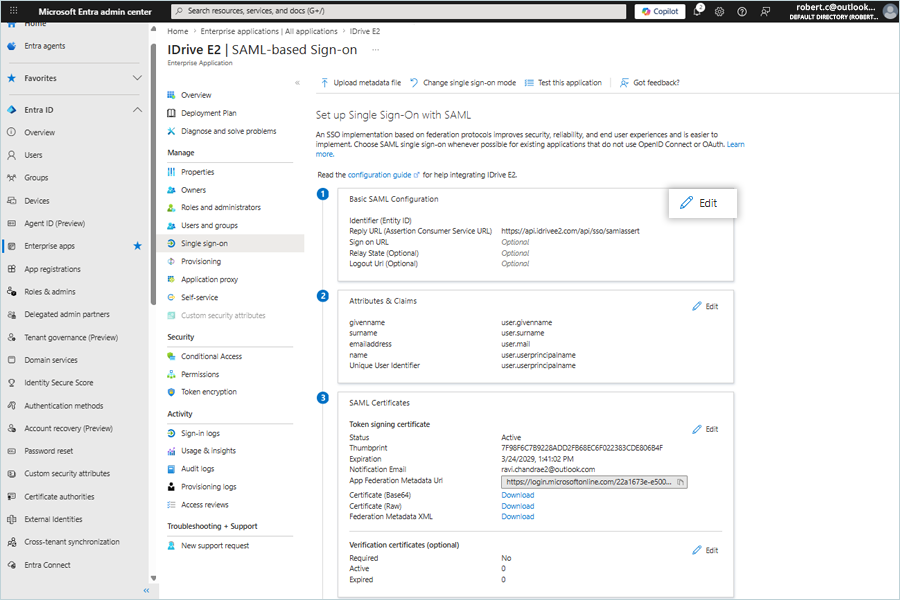Screen dimensions: 900x600
Task: Open the more options ellipsis beside title
Action: pyautogui.click(x=375, y=50)
